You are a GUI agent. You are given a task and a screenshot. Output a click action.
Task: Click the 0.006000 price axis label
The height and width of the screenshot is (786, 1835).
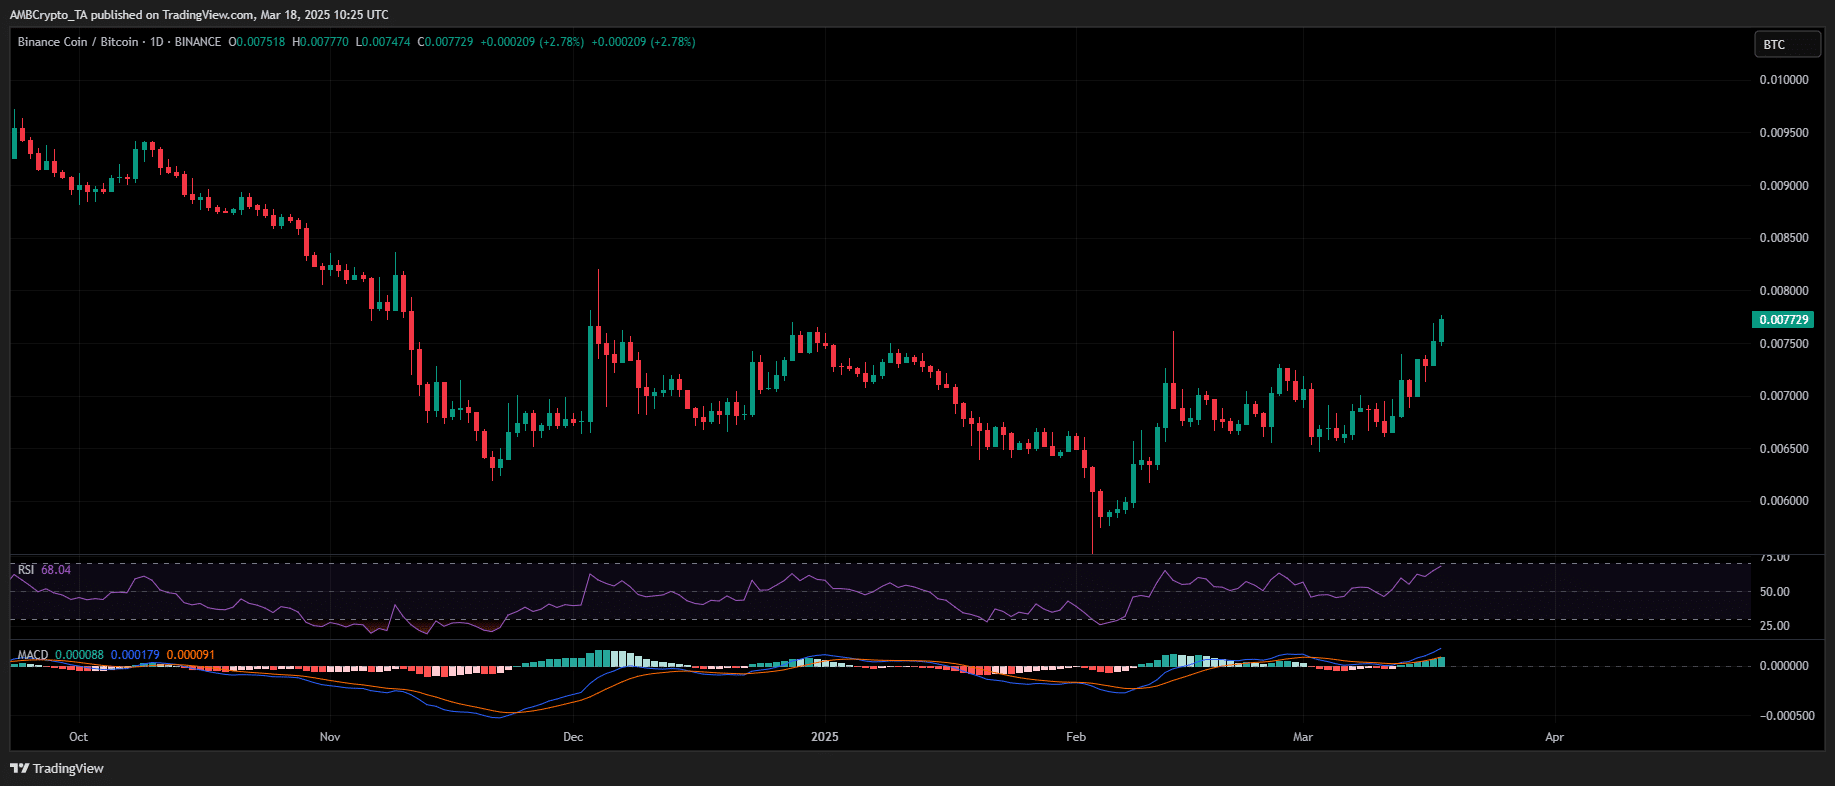click(1784, 501)
